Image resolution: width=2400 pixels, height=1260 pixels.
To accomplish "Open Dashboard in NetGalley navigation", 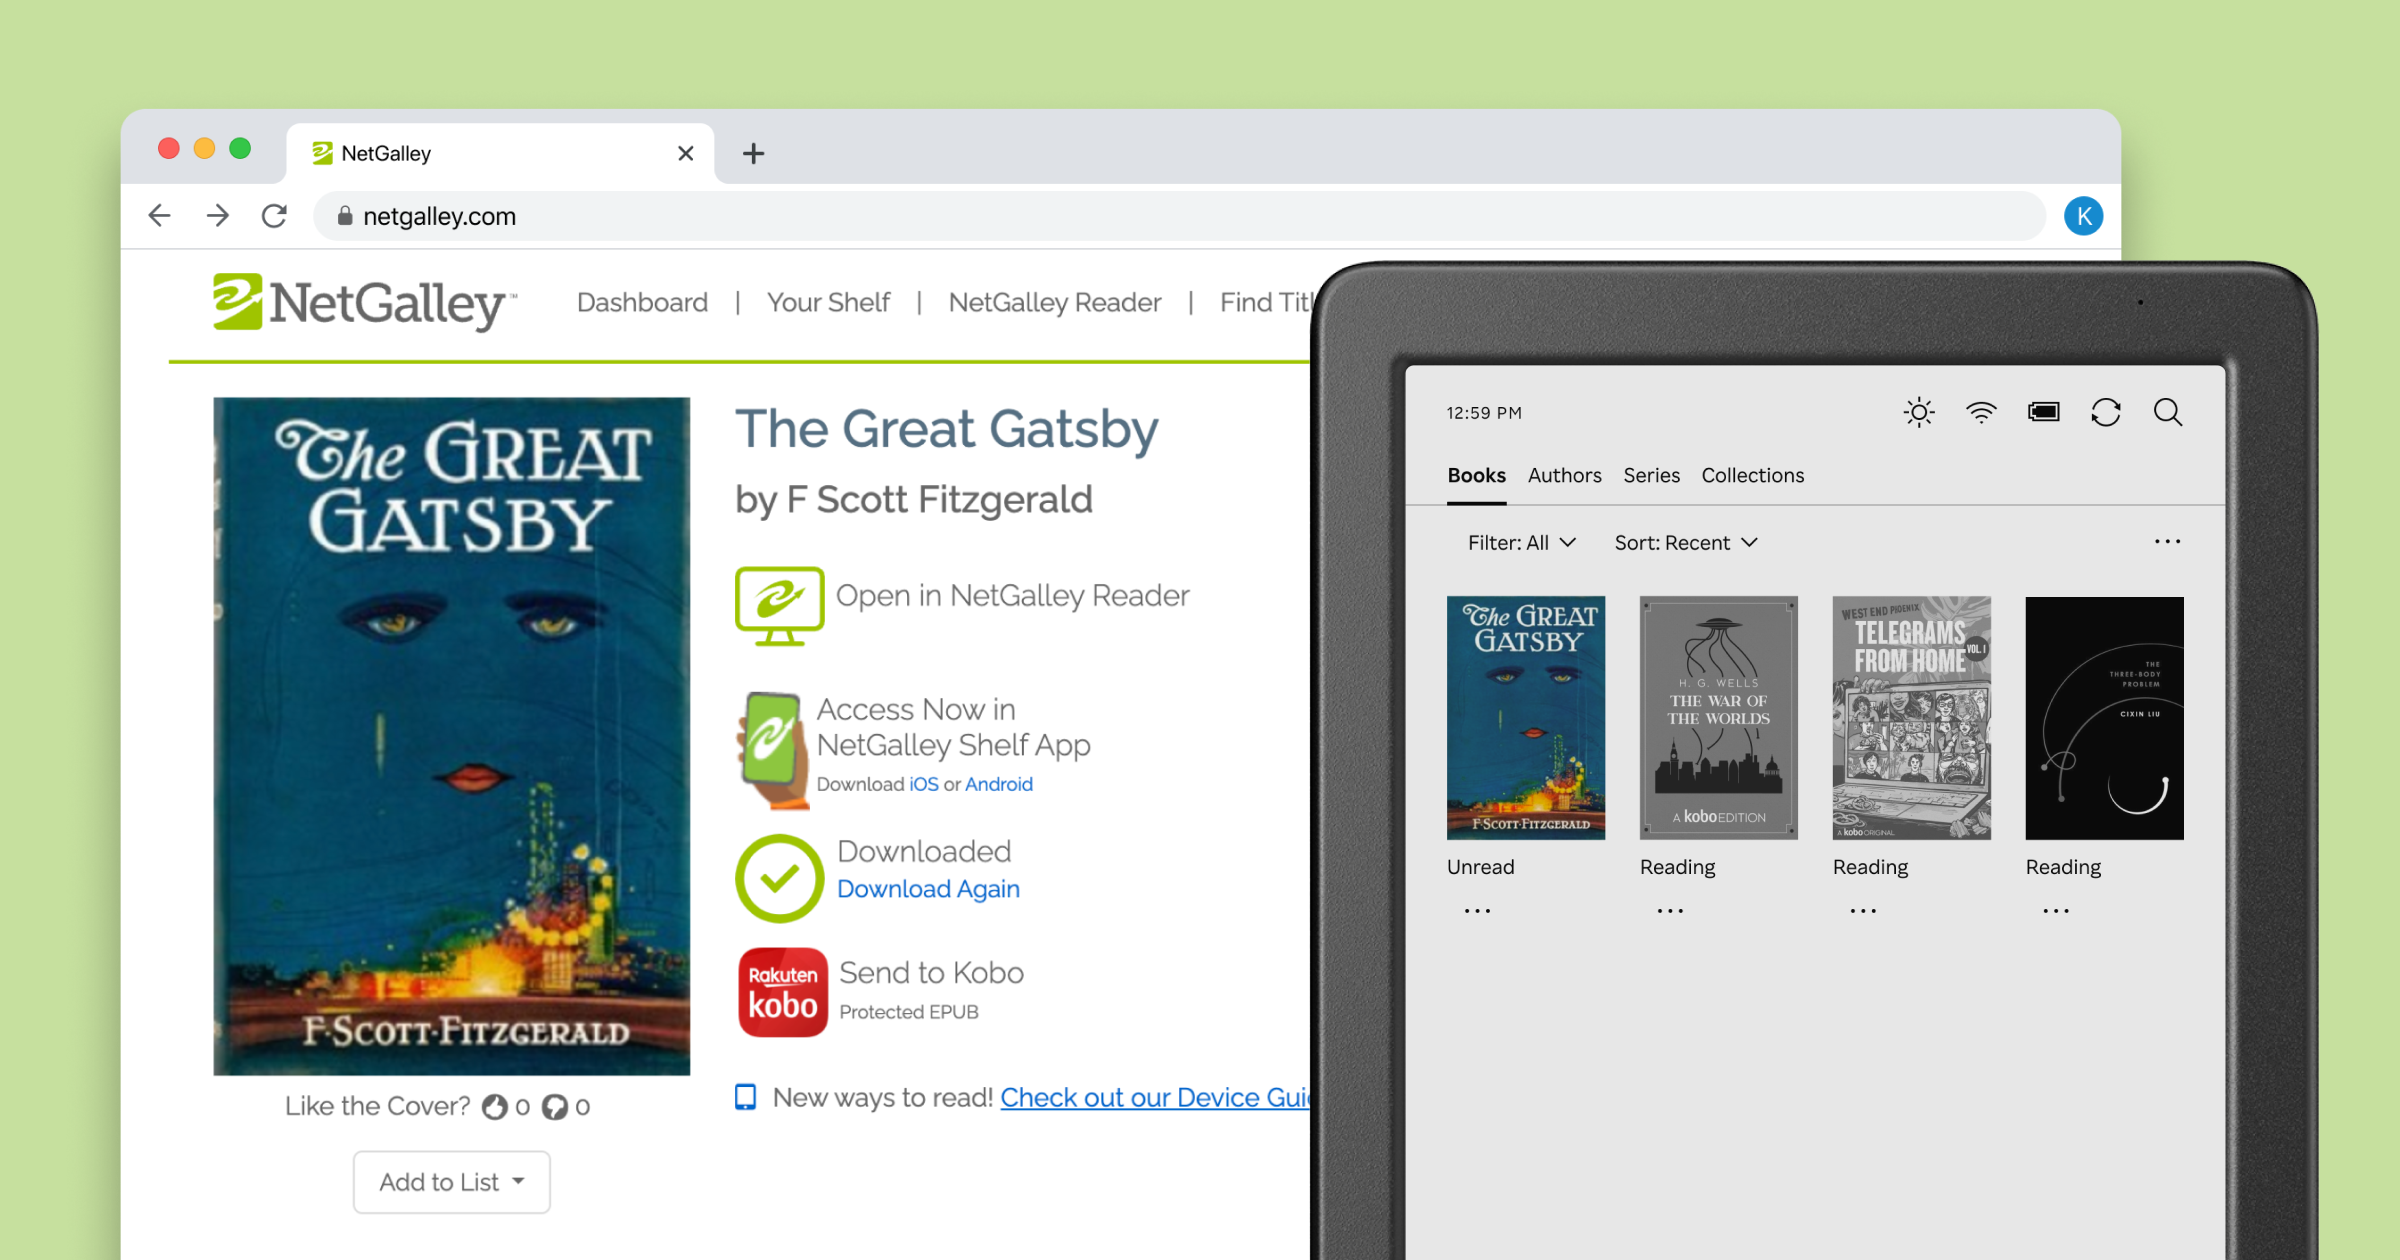I will pyautogui.click(x=642, y=302).
